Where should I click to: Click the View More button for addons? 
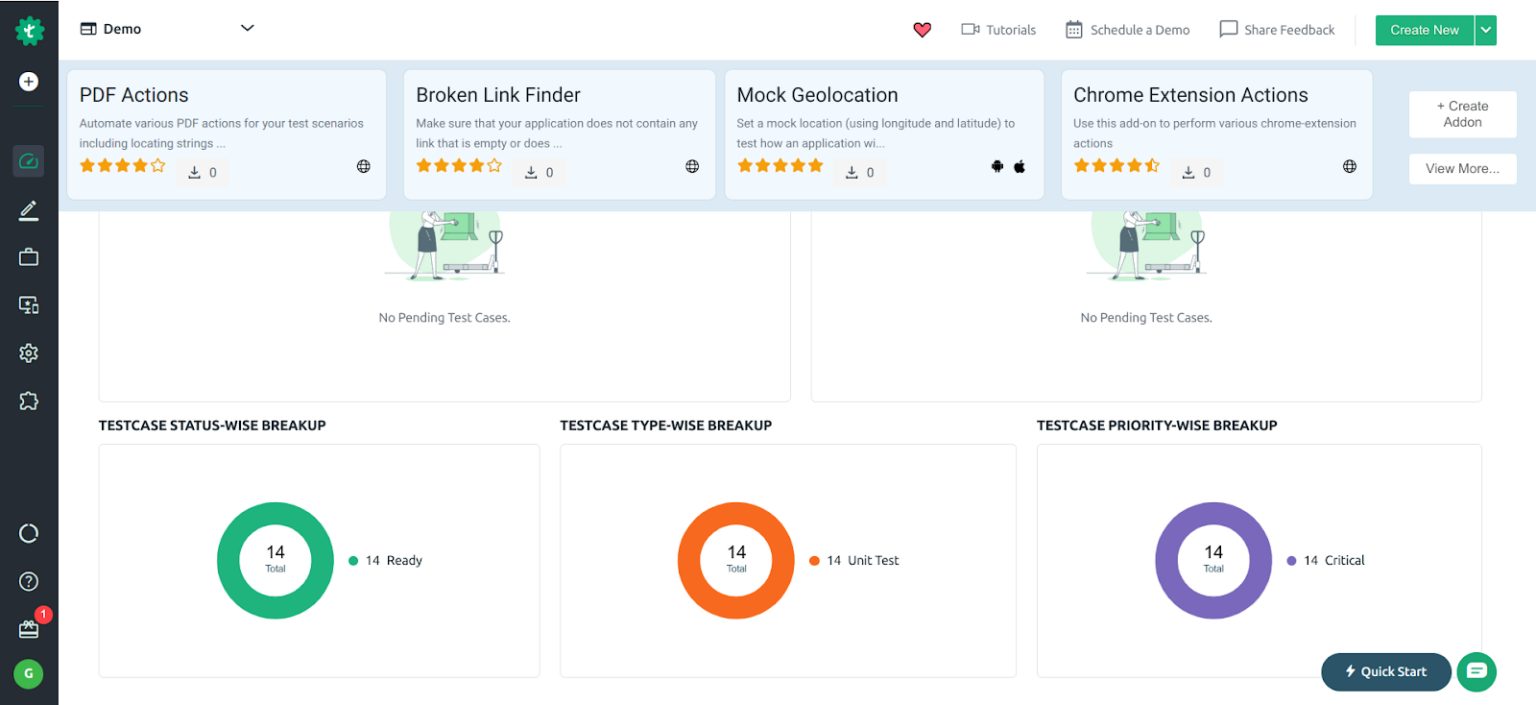(1462, 168)
